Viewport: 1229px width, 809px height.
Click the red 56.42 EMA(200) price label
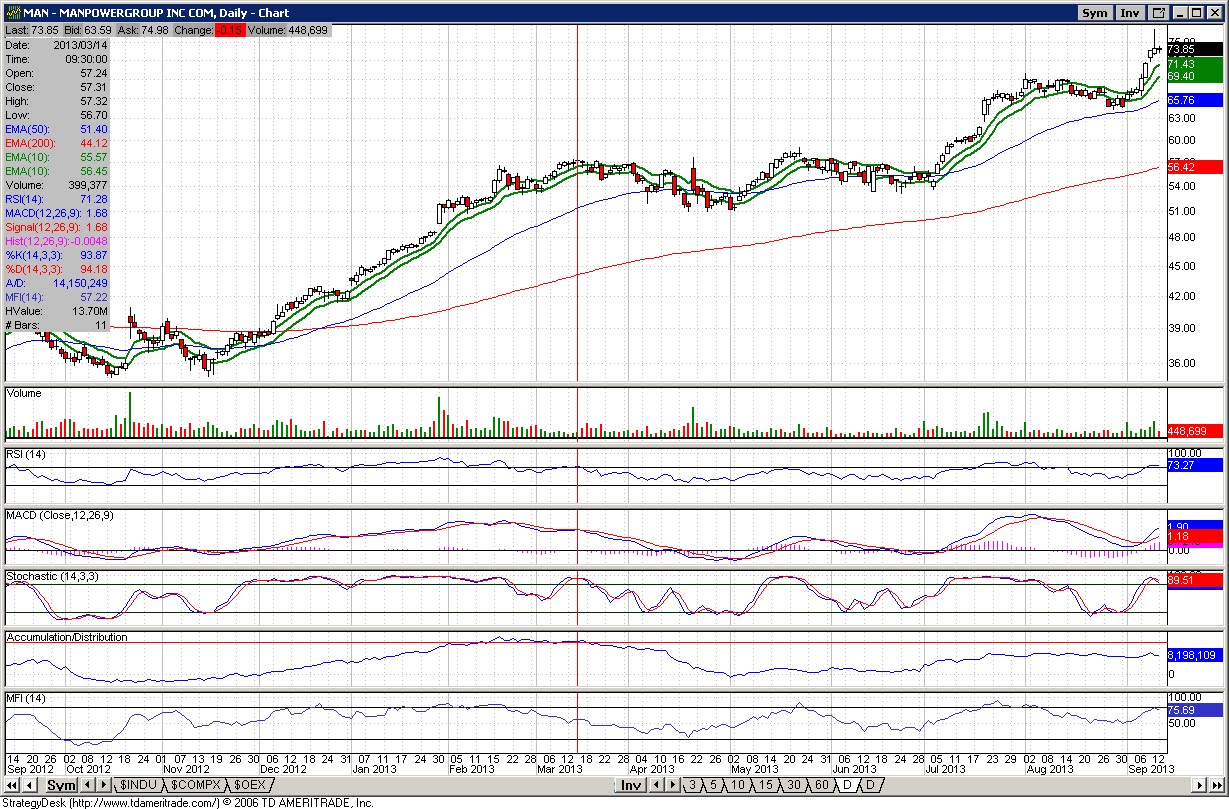click(x=1195, y=167)
